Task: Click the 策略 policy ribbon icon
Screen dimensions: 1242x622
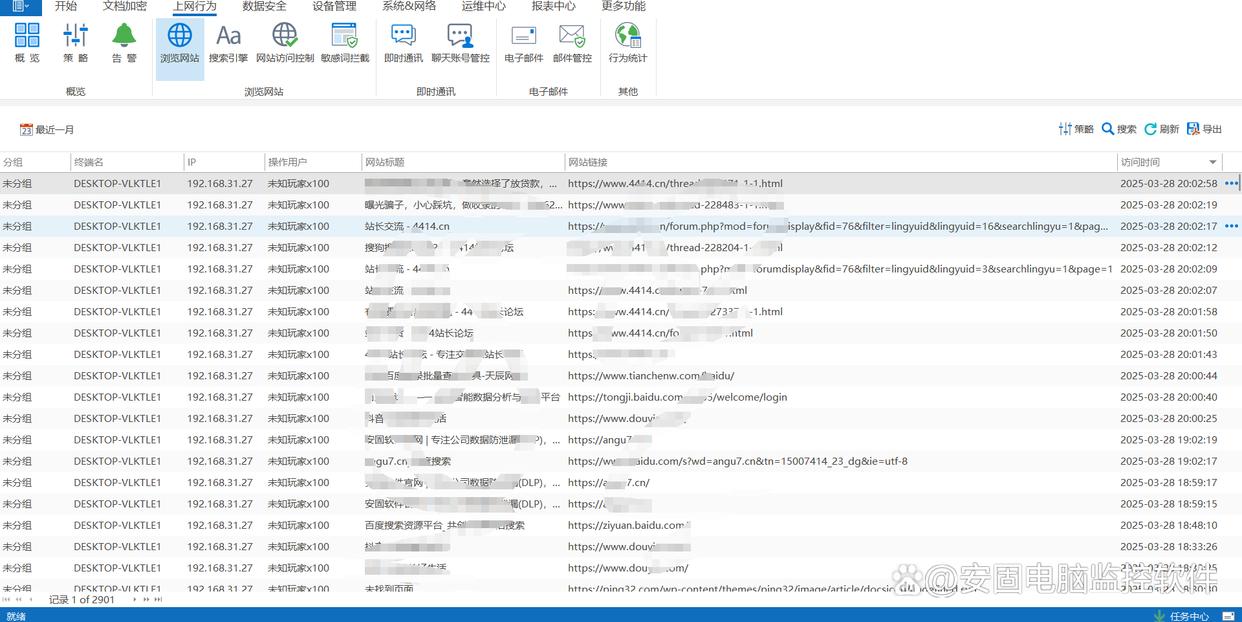Action: tap(76, 42)
